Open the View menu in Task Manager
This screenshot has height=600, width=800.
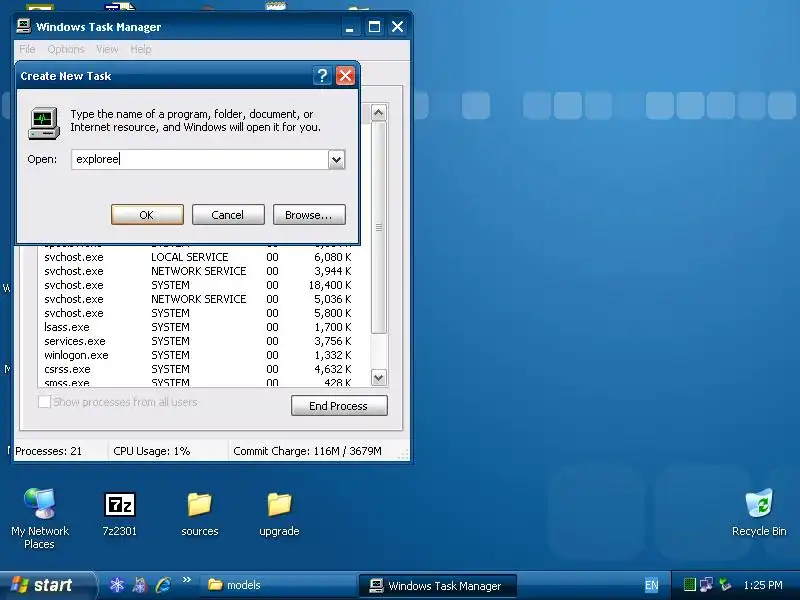[x=107, y=49]
